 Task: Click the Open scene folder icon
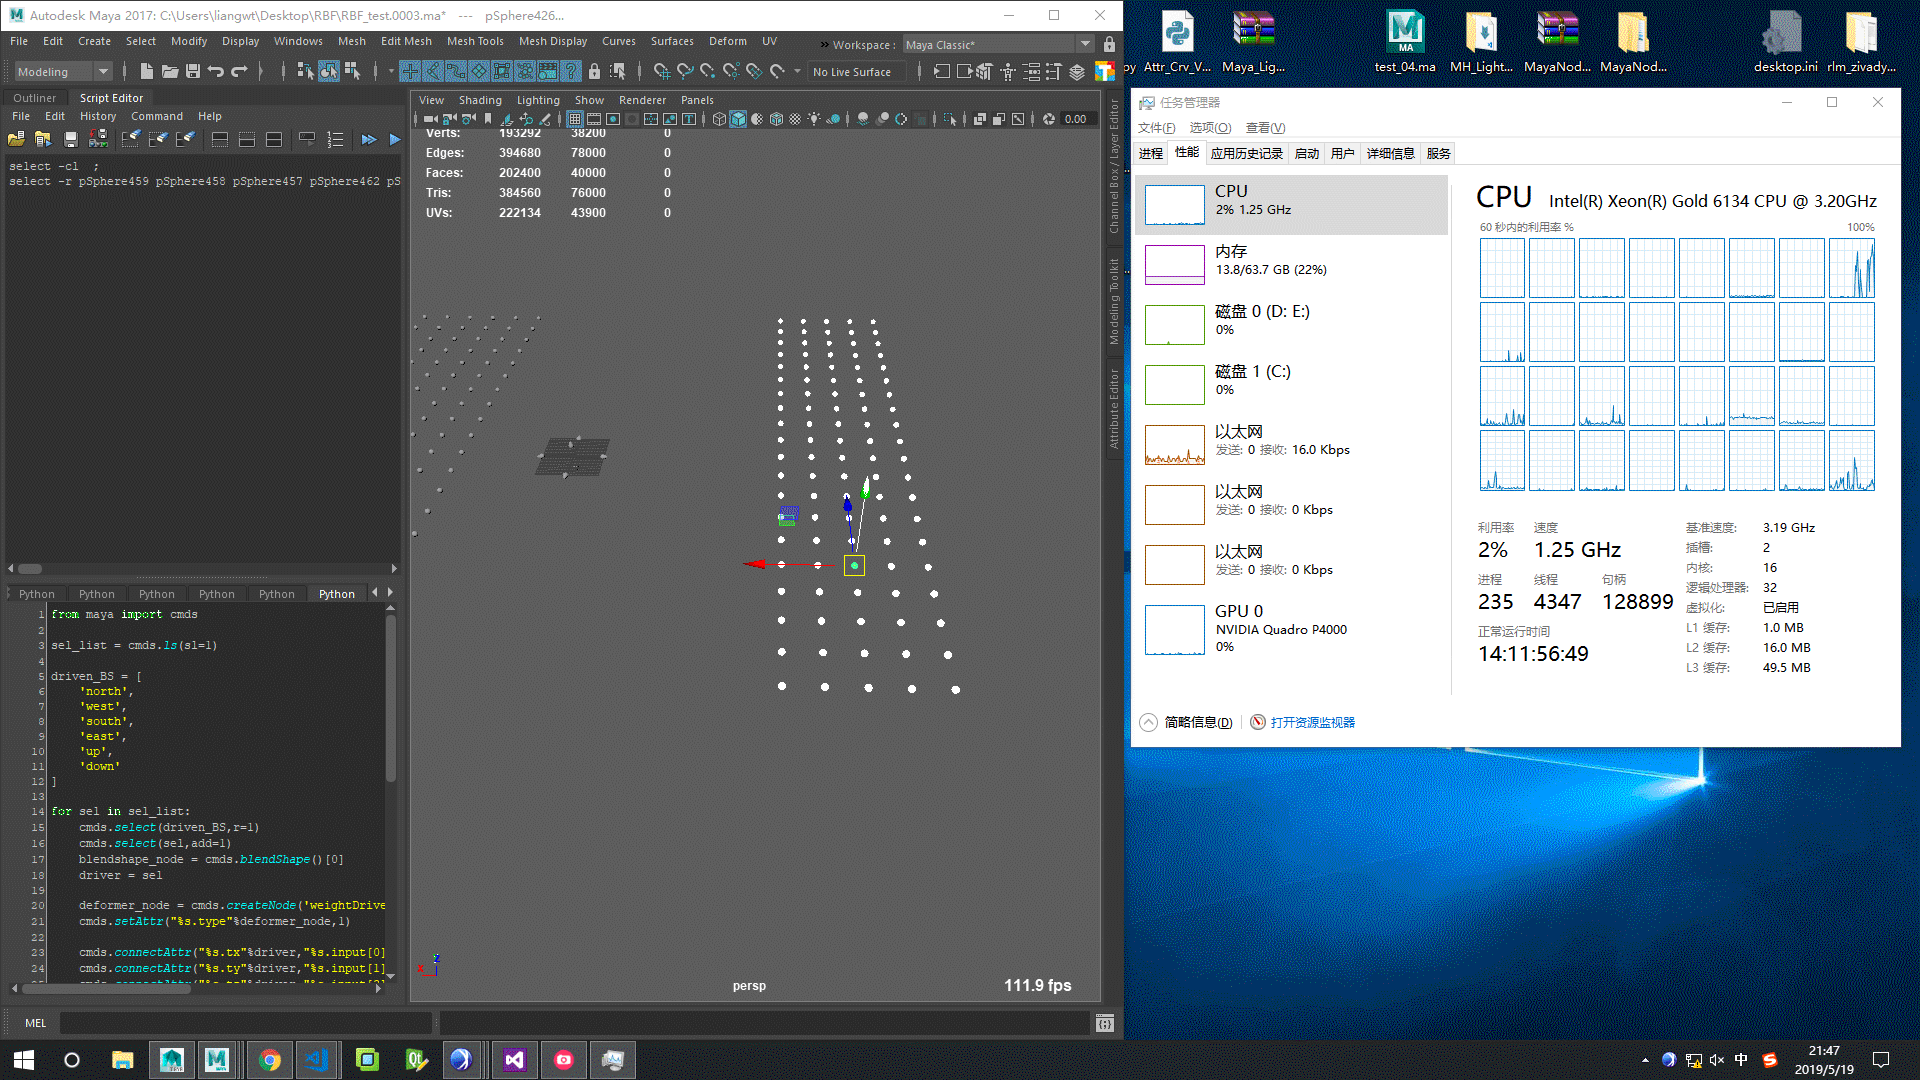[x=170, y=71]
